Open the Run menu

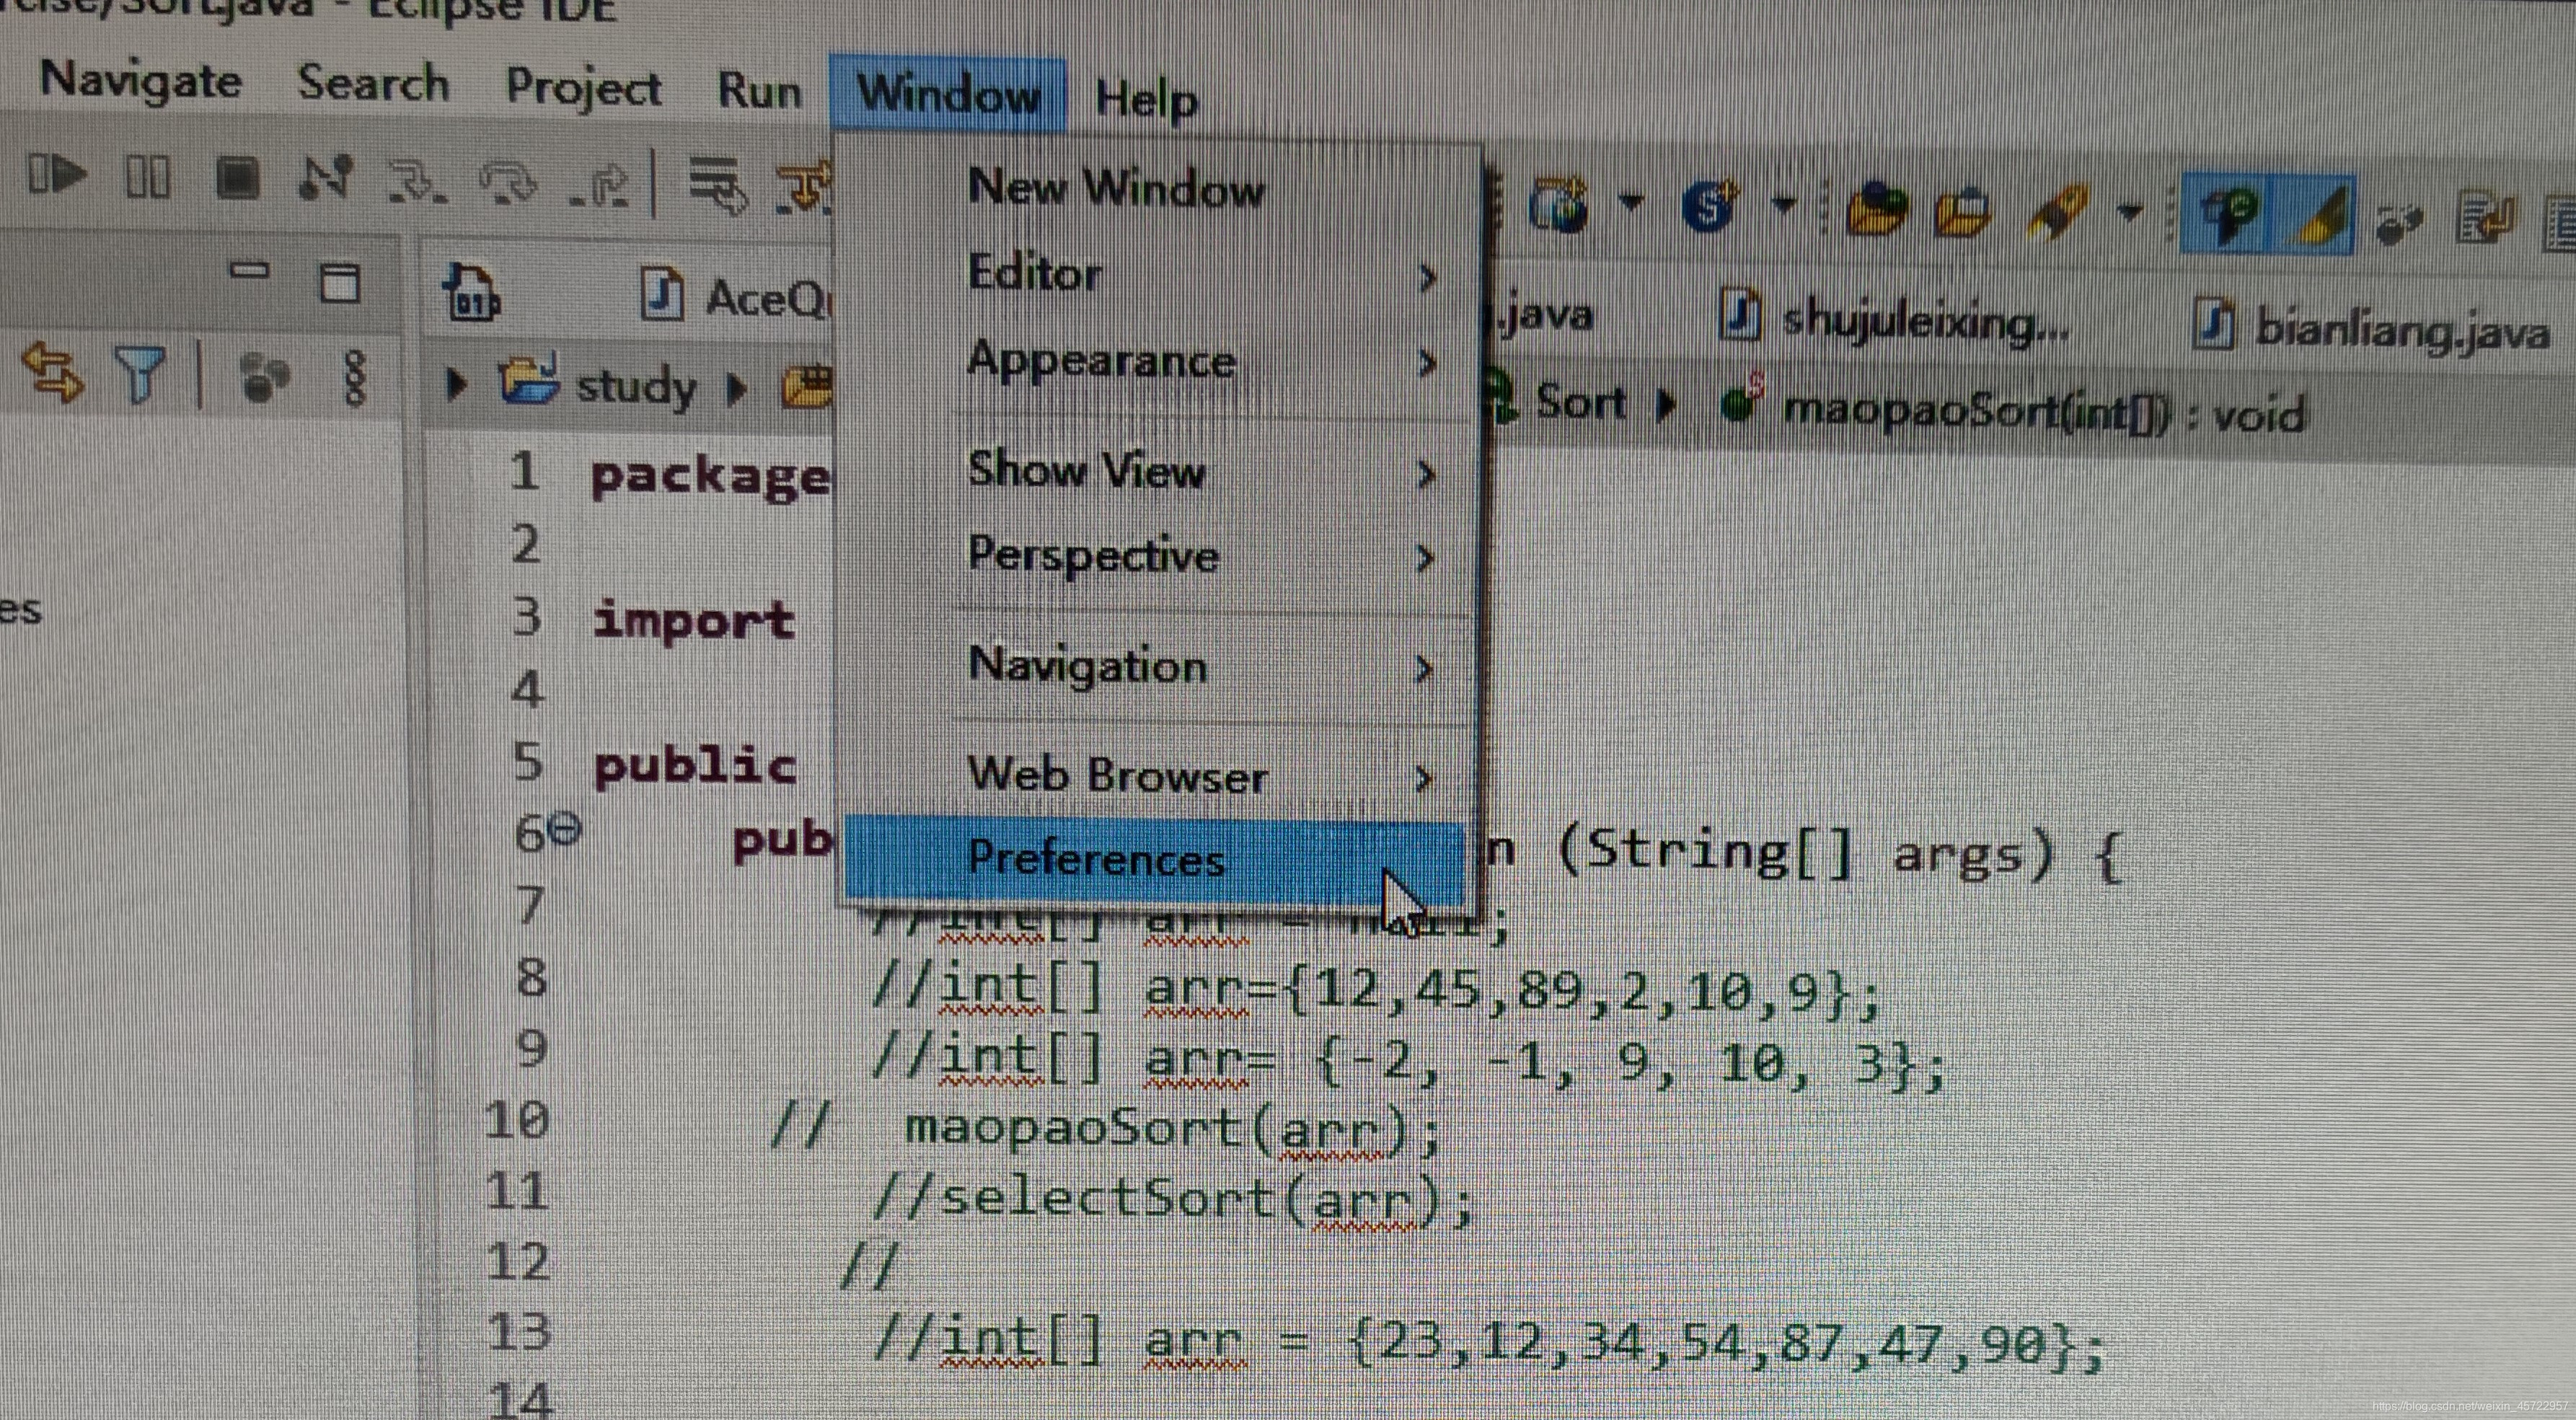coord(759,91)
